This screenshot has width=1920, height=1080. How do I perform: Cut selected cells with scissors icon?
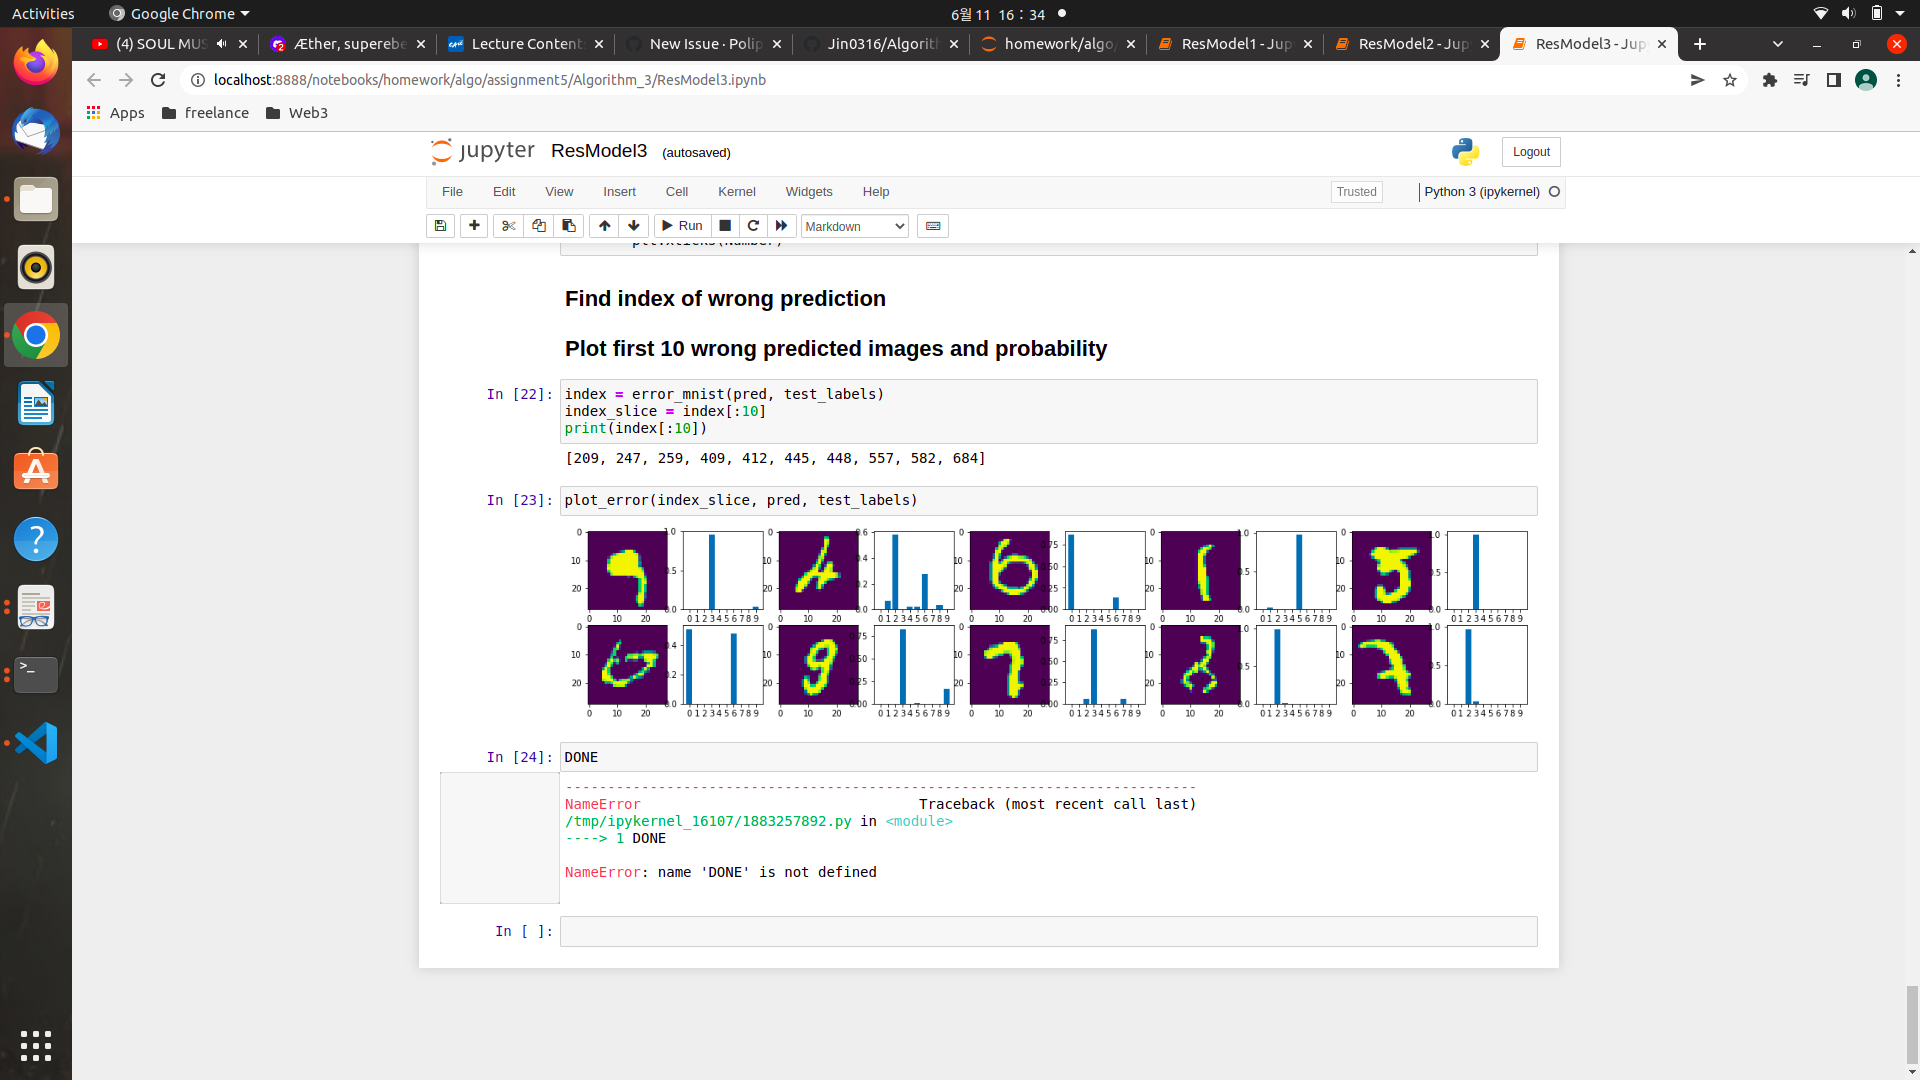[x=508, y=226]
